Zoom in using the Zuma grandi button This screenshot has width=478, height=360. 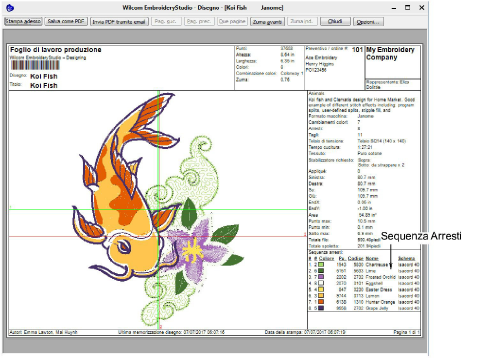(x=267, y=22)
